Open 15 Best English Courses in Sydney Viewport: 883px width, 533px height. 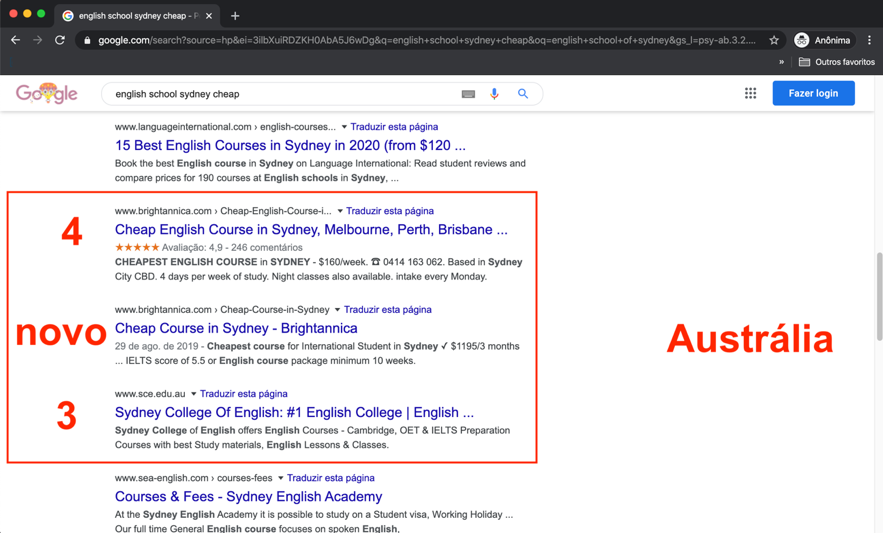pyautogui.click(x=290, y=145)
